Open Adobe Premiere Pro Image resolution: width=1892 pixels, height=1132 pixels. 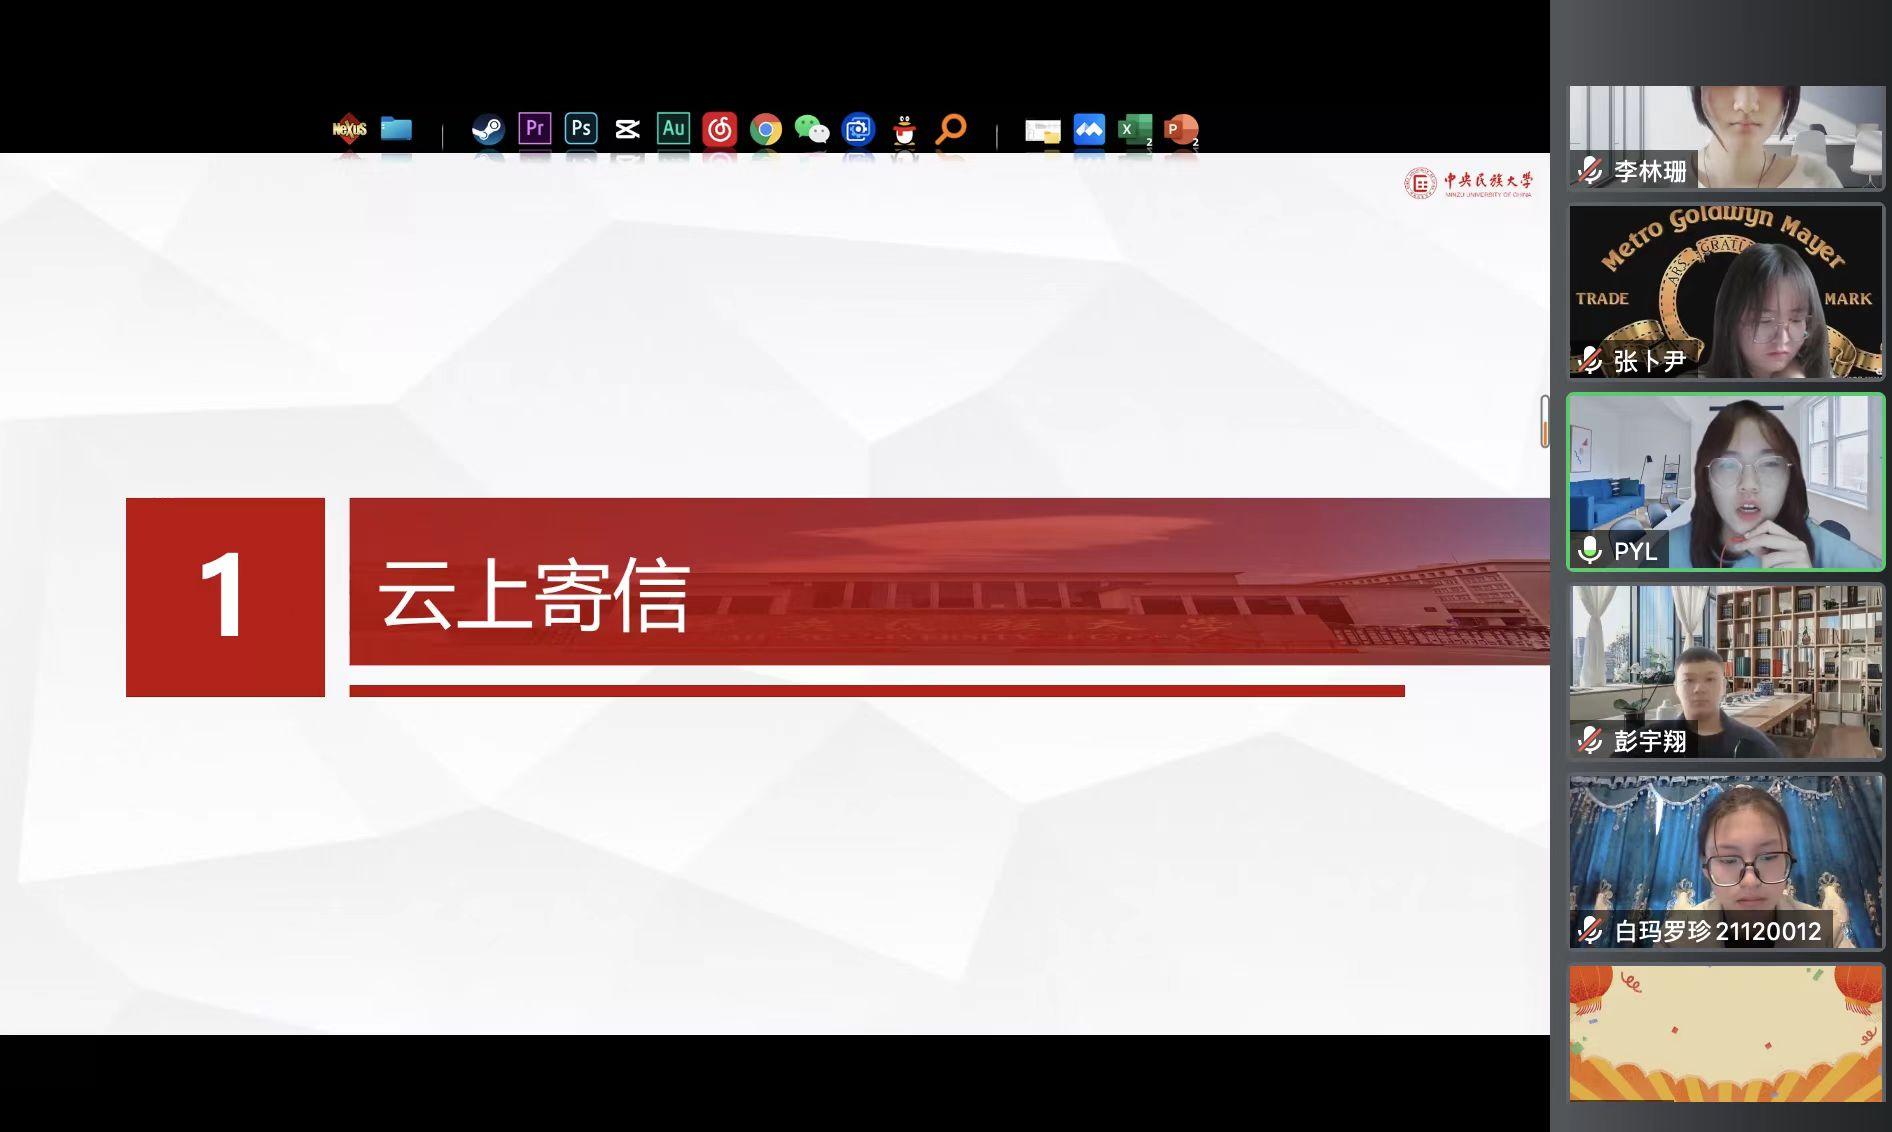[x=535, y=129]
